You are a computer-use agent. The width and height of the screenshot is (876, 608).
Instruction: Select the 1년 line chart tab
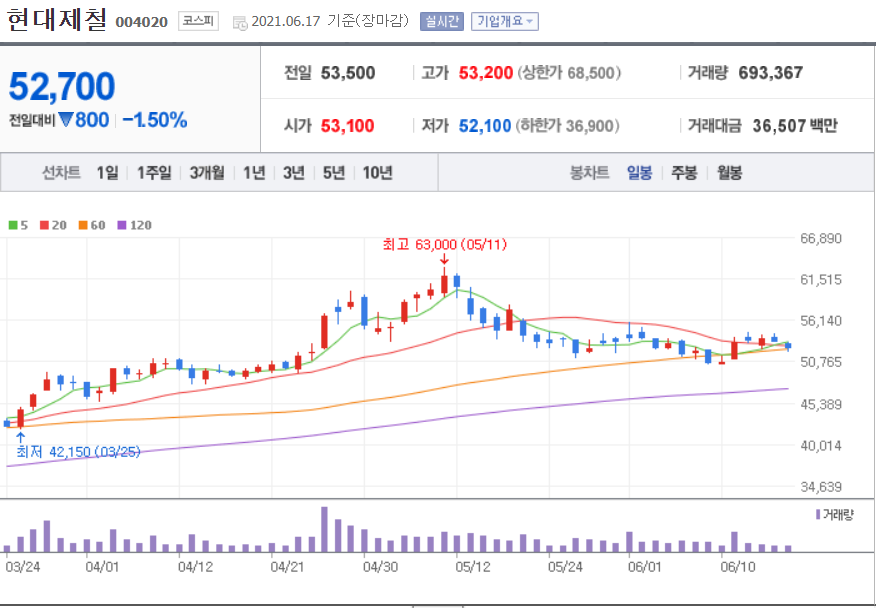pos(254,173)
